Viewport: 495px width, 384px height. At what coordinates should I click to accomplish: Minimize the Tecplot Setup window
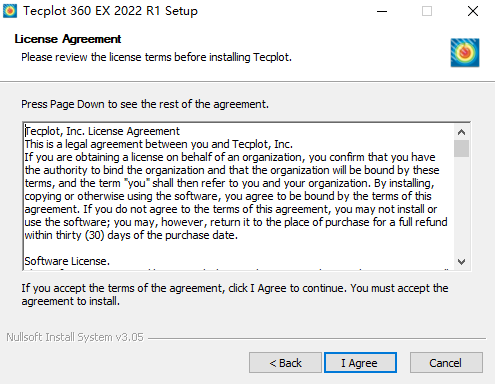[x=382, y=11]
